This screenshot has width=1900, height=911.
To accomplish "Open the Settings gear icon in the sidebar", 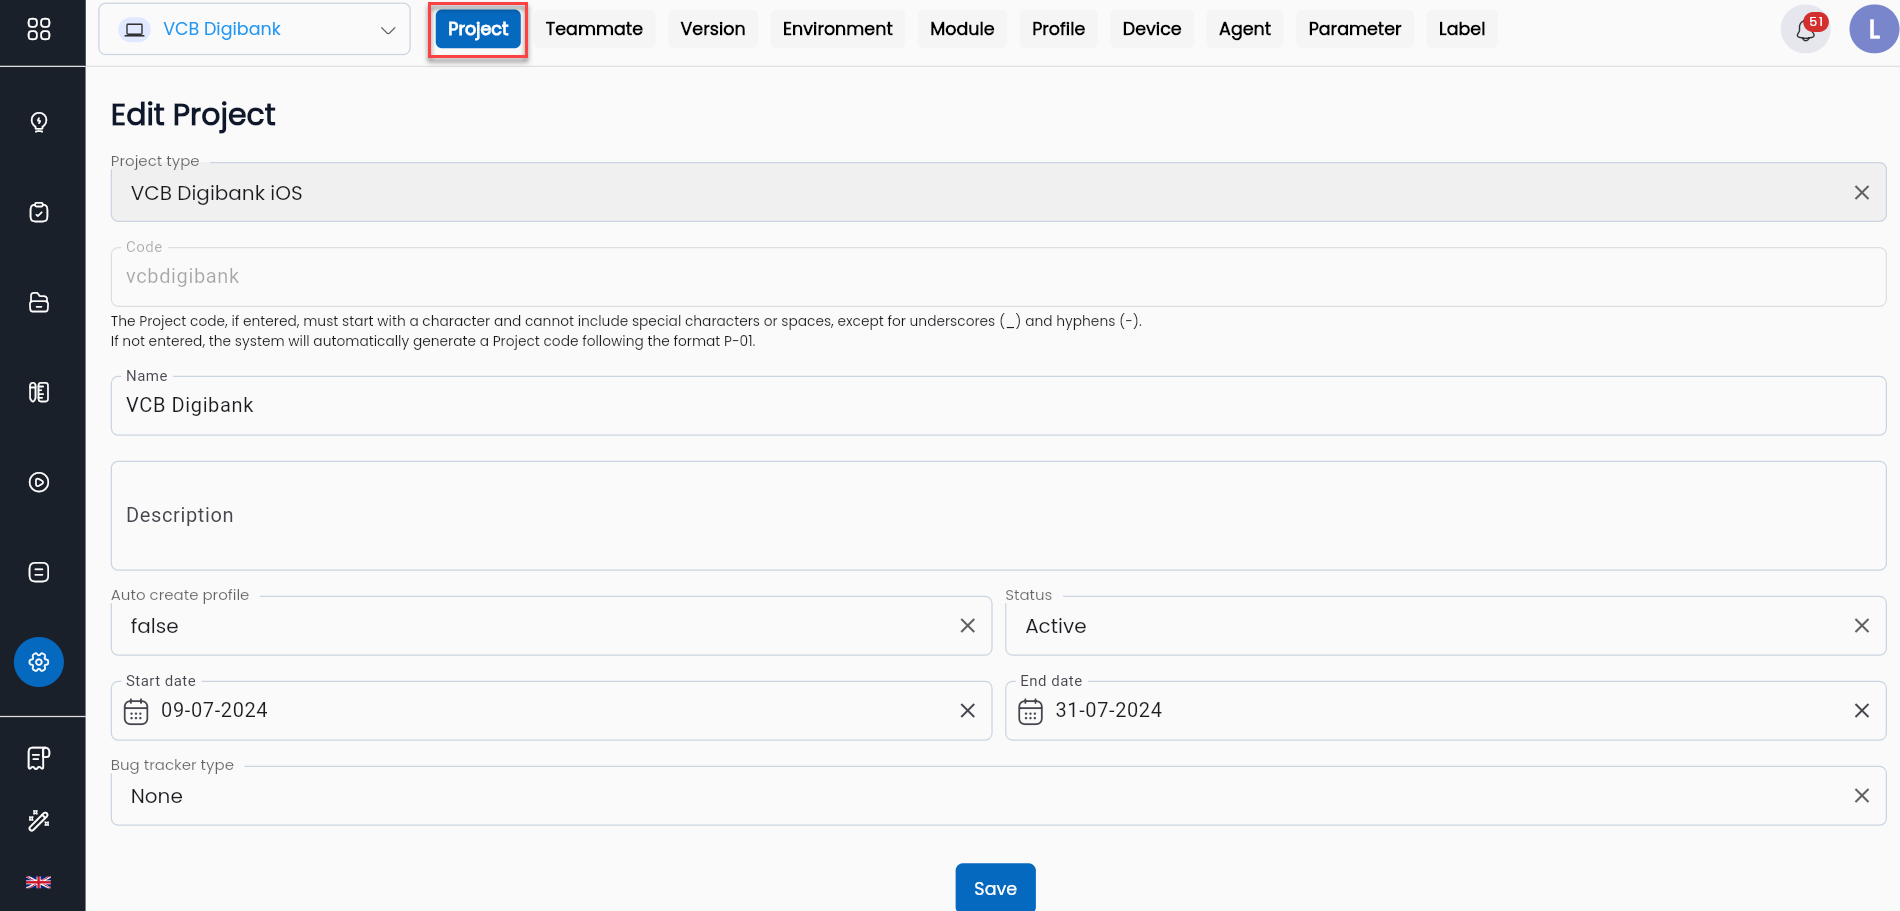I will tap(39, 662).
